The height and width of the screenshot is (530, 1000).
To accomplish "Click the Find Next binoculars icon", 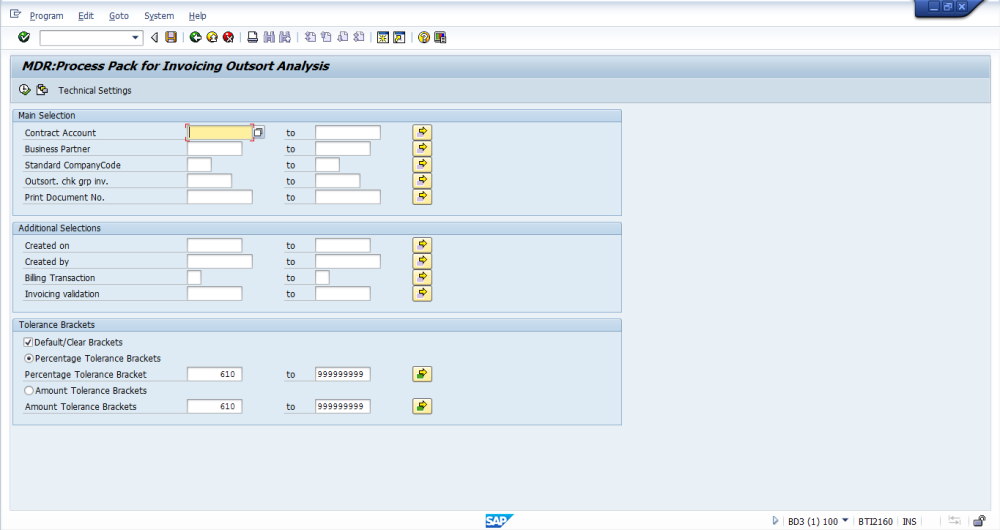I will pyautogui.click(x=285, y=37).
